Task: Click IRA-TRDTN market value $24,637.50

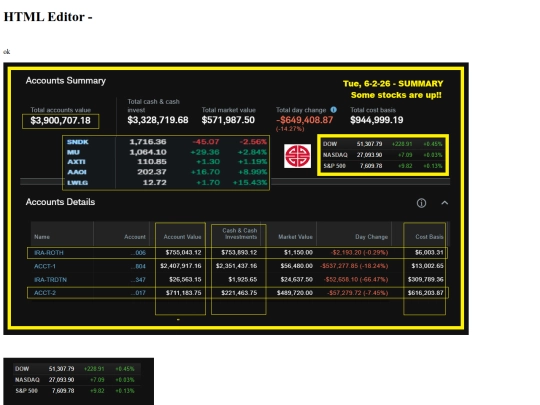Action: [x=297, y=279]
